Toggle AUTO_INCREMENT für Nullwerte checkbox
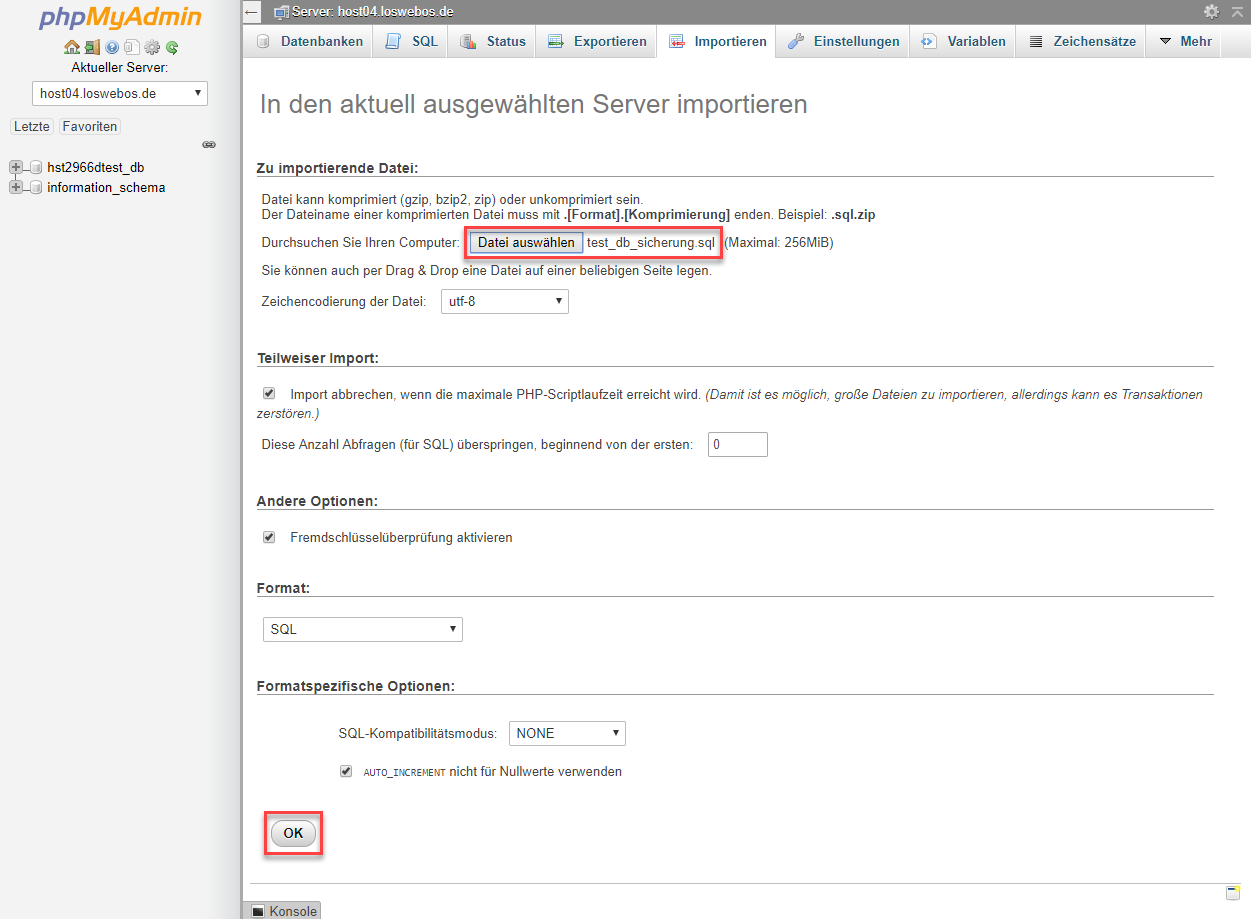Image resolution: width=1251 pixels, height=919 pixels. pyautogui.click(x=346, y=771)
